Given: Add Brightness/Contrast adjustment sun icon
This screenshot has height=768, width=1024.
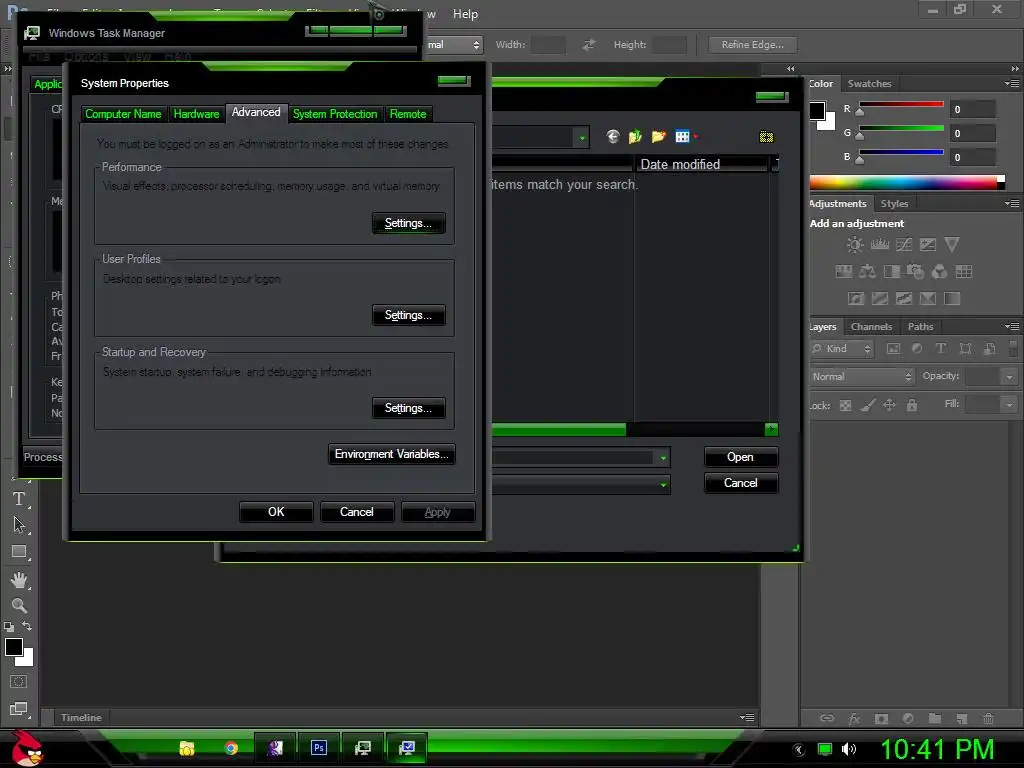Looking at the screenshot, I should [855, 245].
